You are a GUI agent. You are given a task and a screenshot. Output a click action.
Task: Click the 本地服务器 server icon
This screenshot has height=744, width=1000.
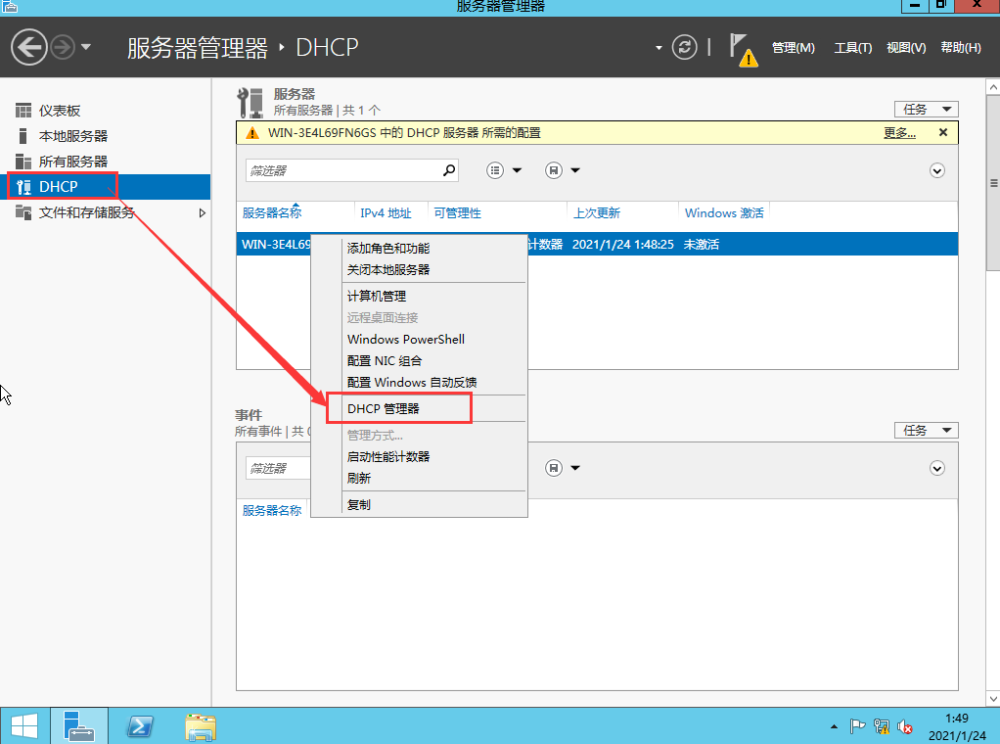tap(24, 136)
